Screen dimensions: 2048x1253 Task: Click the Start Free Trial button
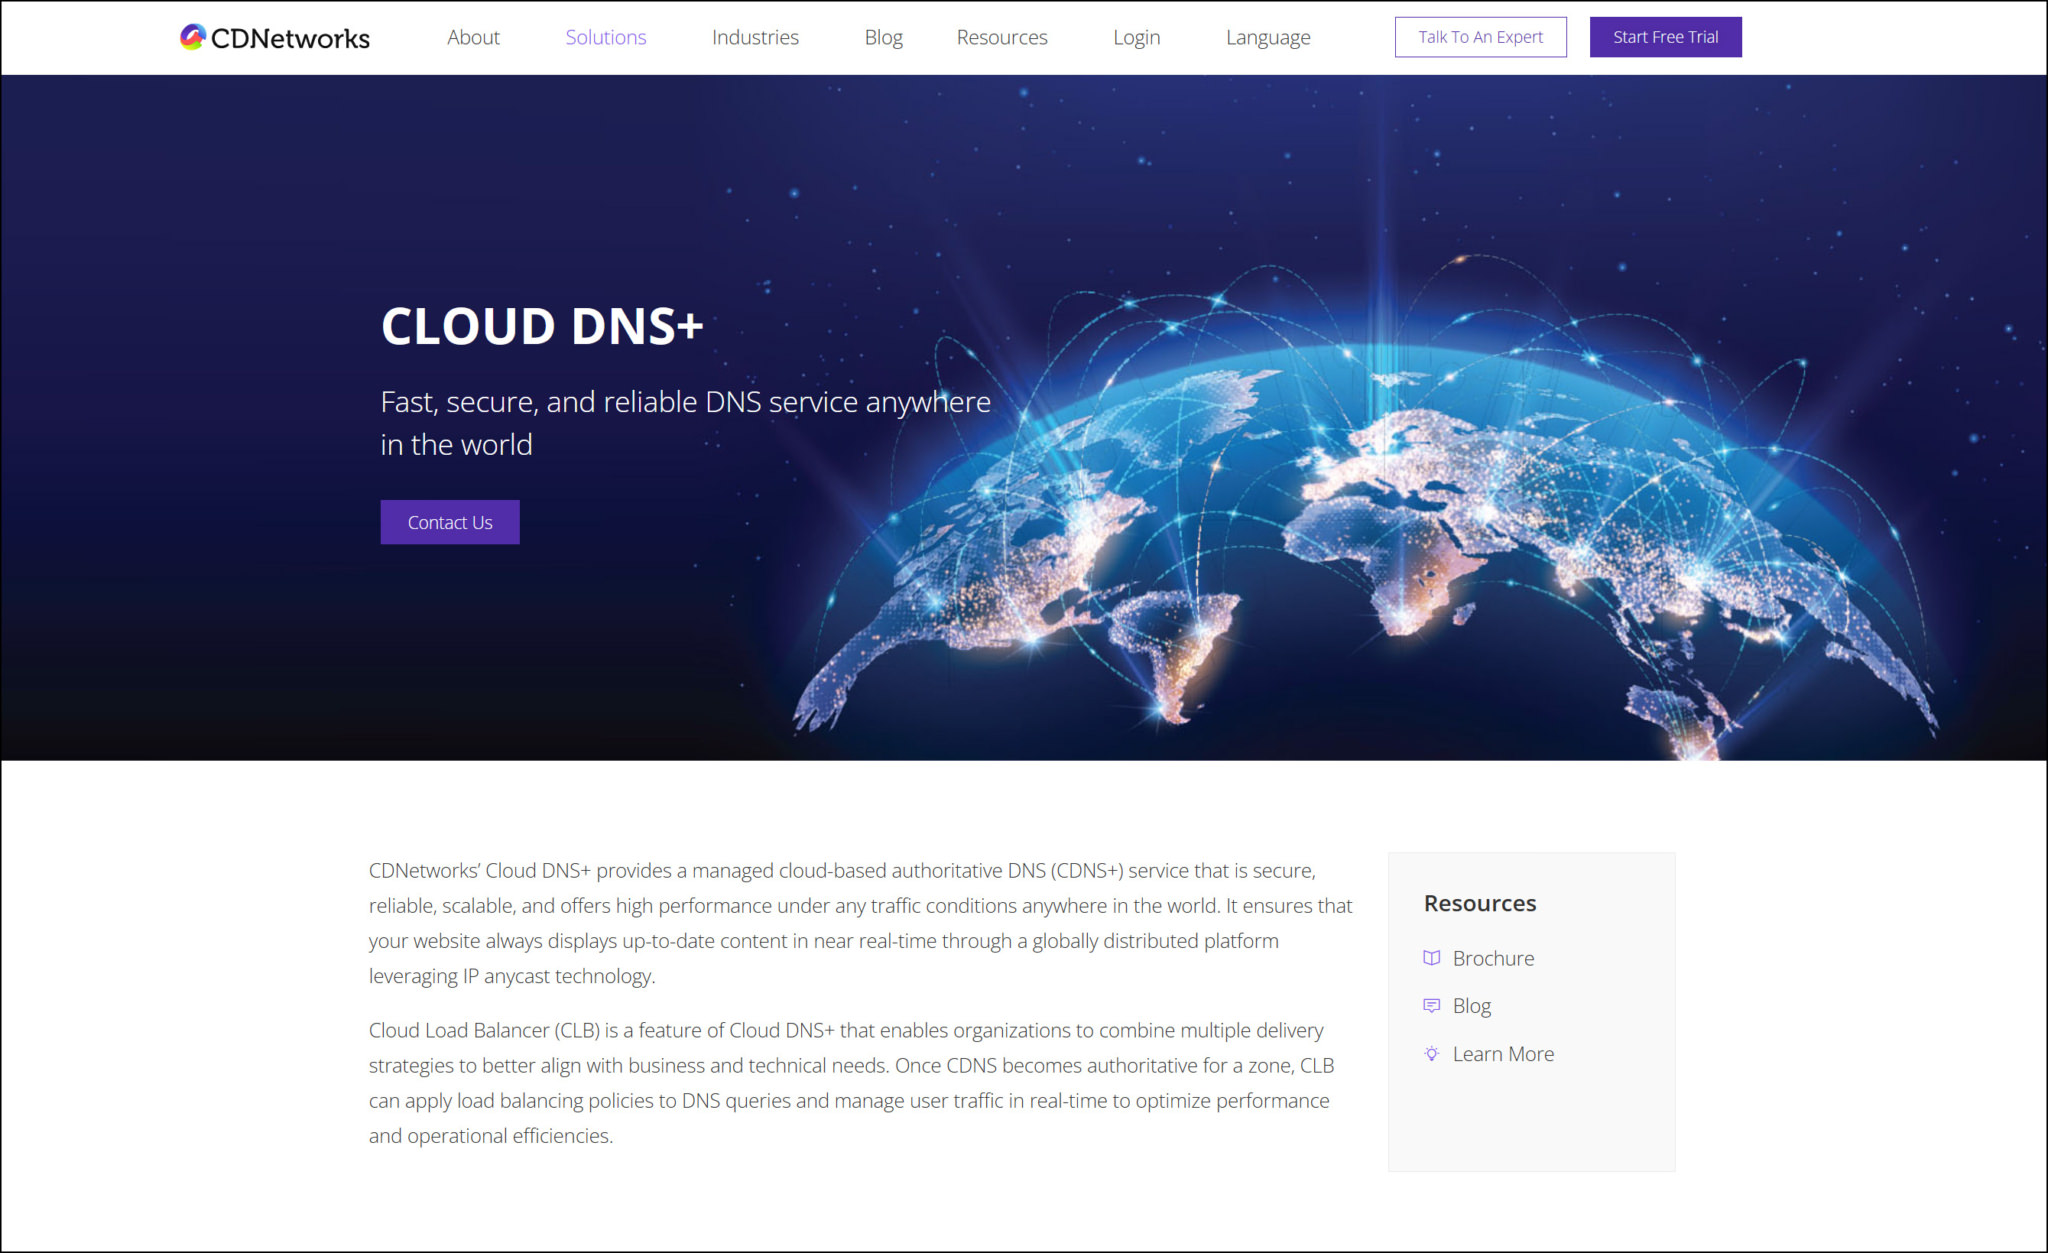click(x=1665, y=36)
